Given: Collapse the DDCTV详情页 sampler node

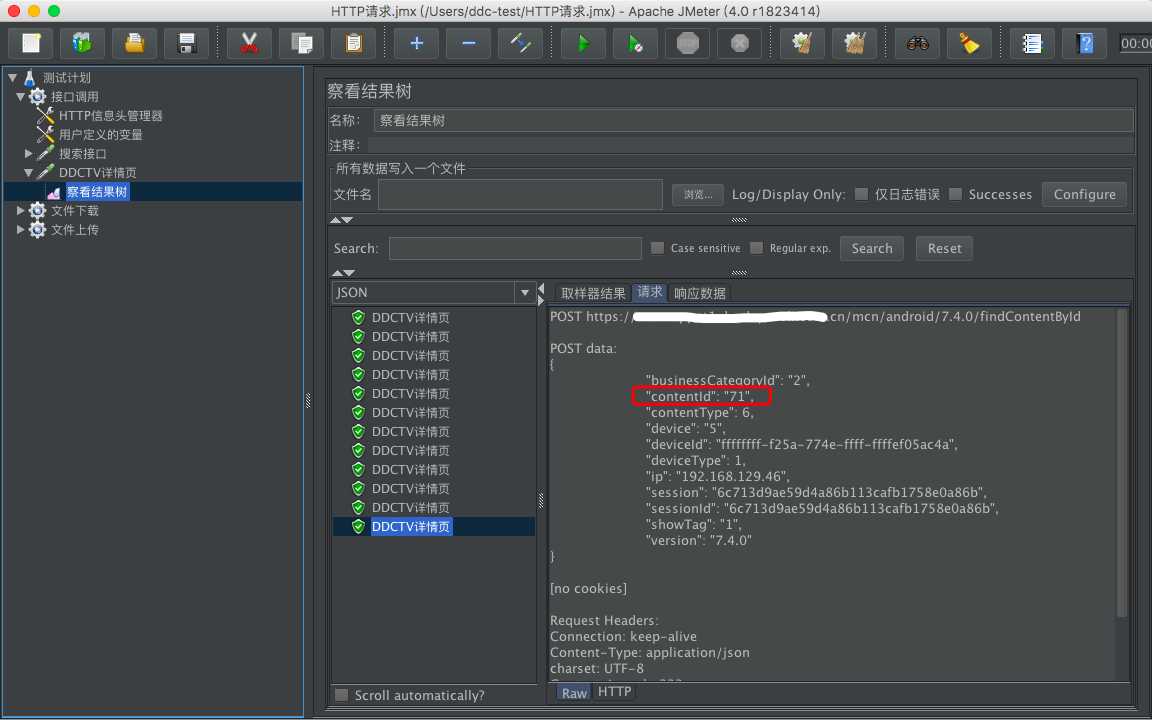Looking at the screenshot, I should (29, 173).
